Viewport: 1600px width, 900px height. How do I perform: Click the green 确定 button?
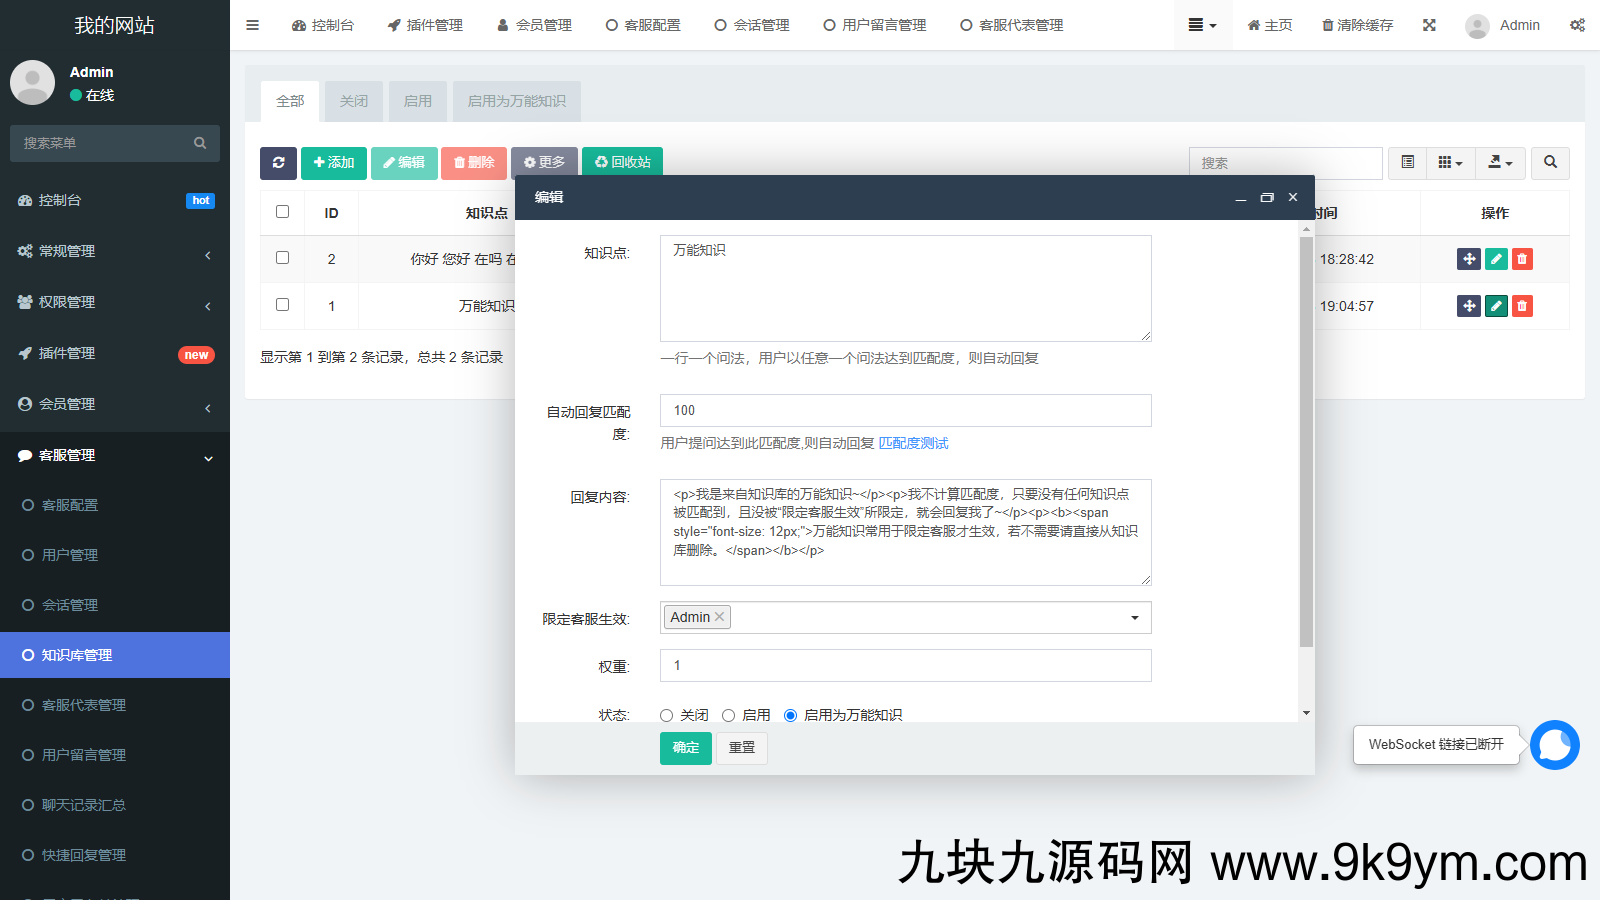(685, 748)
